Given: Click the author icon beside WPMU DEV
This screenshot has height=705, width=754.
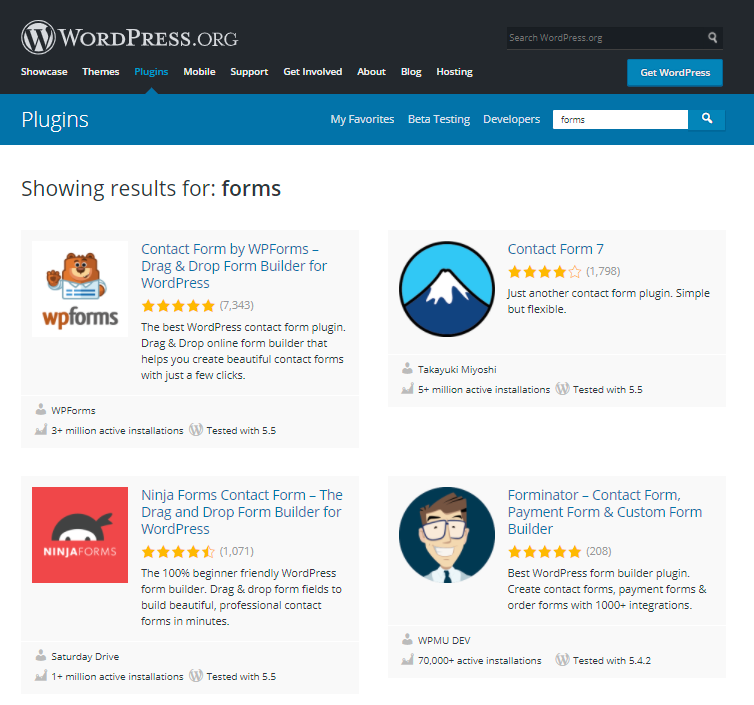Looking at the screenshot, I should click(x=407, y=640).
